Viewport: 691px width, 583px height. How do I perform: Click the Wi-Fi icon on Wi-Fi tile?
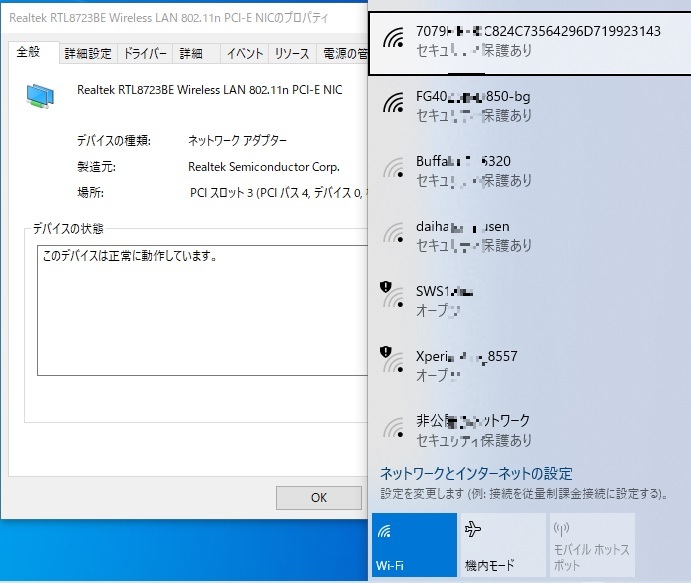[x=384, y=531]
